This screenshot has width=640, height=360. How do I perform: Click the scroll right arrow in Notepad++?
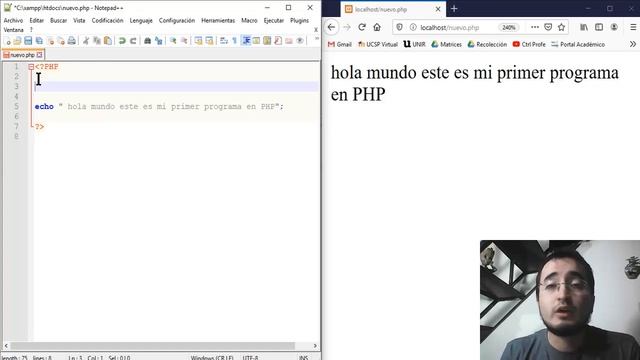315,346
